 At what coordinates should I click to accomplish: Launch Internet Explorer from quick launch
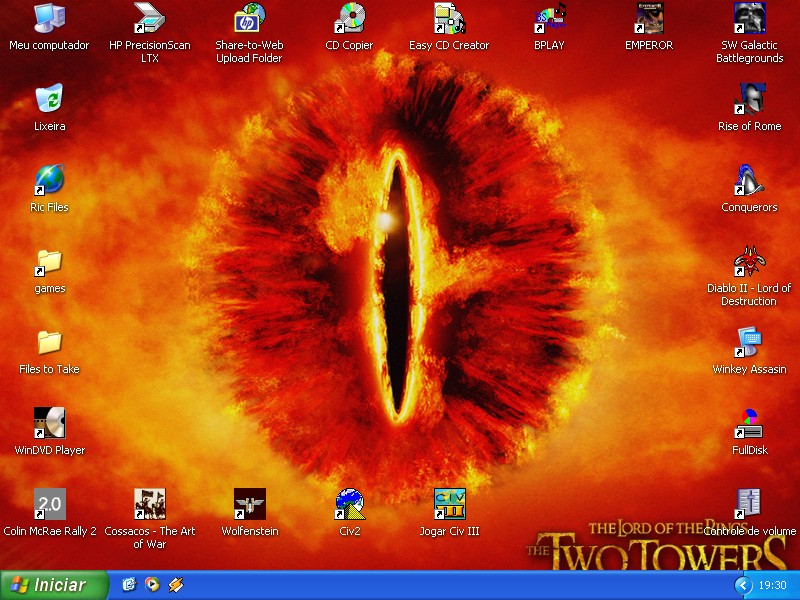(x=129, y=585)
